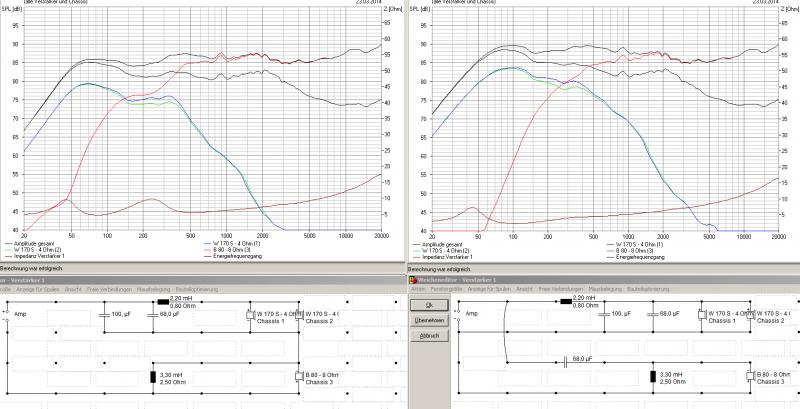800x409 pixels.
Task: Open the Fenstergröße menu in right editor
Action: coord(446,289)
